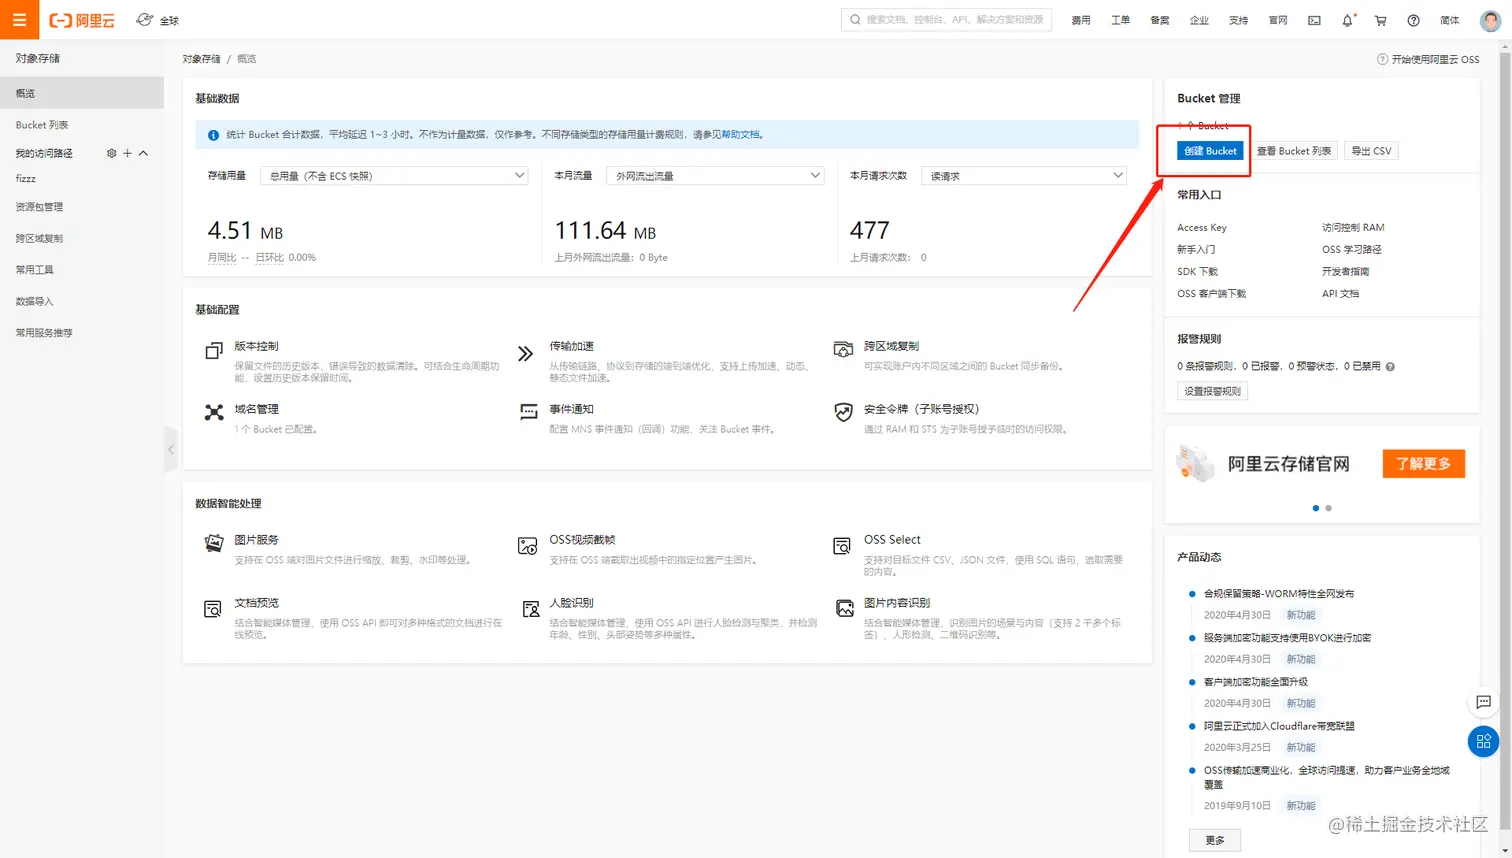Click the 更多 button under 产品动态
Image resolution: width=1512 pixels, height=858 pixels.
pos(1215,840)
